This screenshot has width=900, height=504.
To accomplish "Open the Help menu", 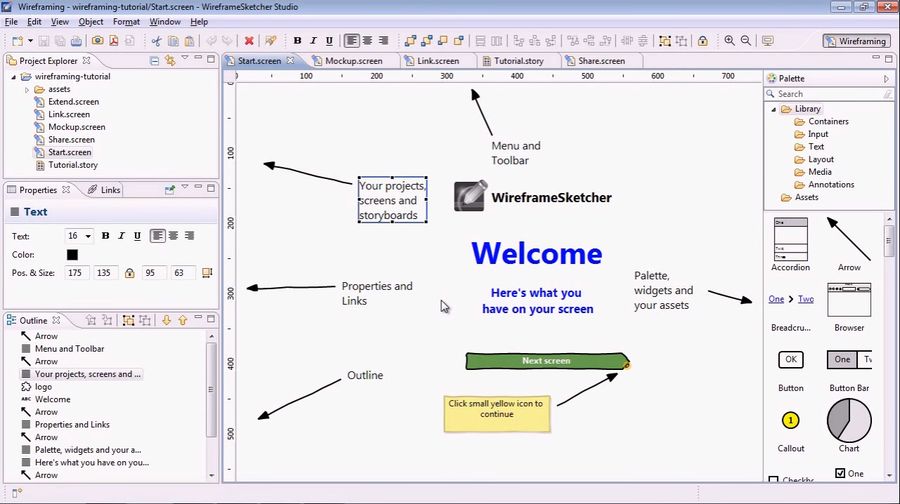I will pos(199,22).
